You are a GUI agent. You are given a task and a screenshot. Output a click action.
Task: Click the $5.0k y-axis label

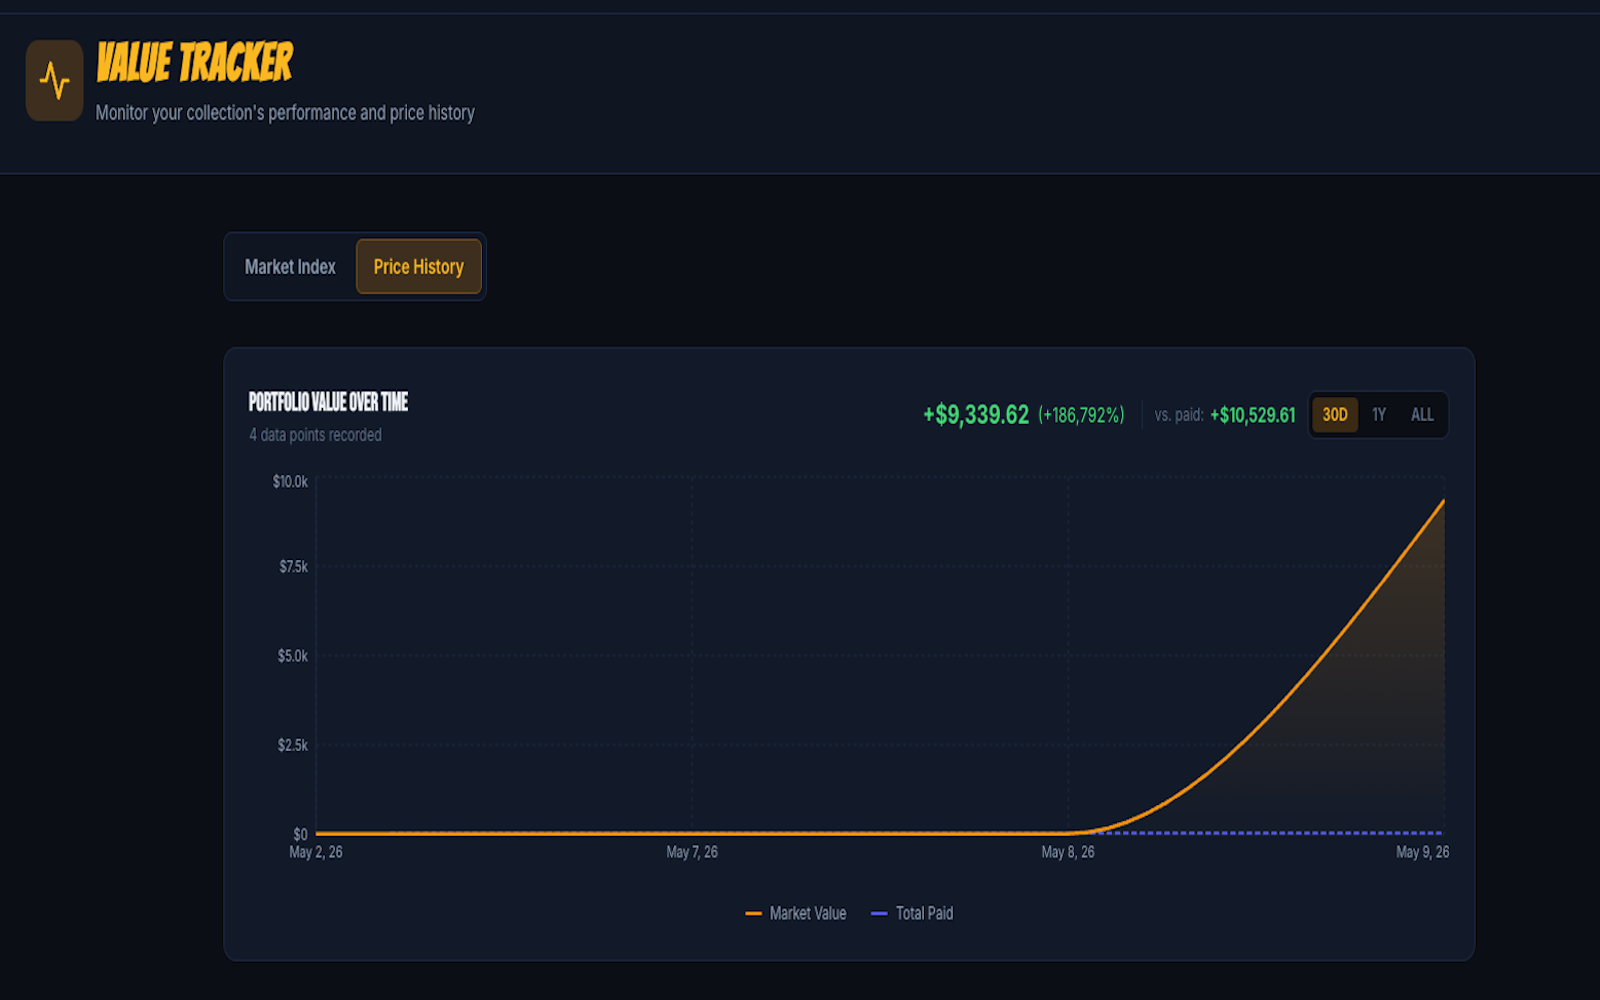point(293,656)
